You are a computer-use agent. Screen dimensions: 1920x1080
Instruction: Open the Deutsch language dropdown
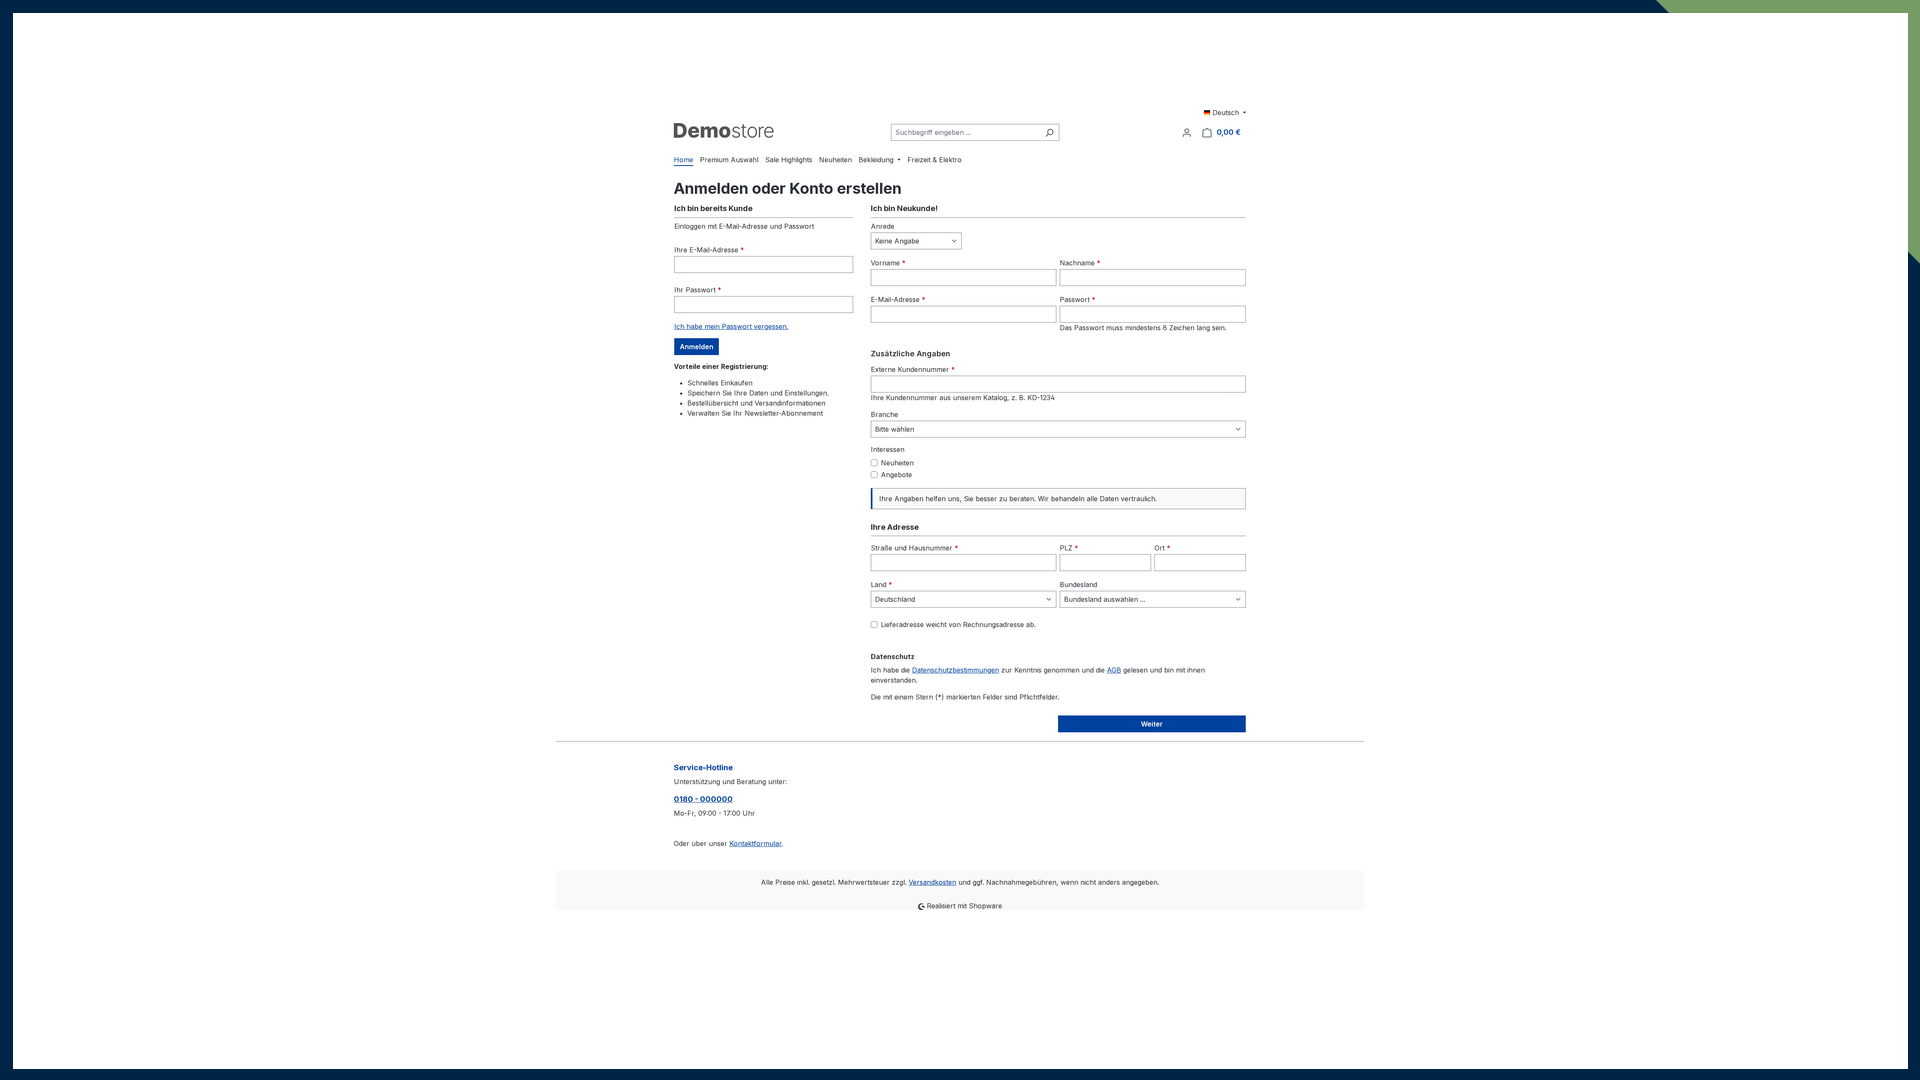pyautogui.click(x=1225, y=113)
